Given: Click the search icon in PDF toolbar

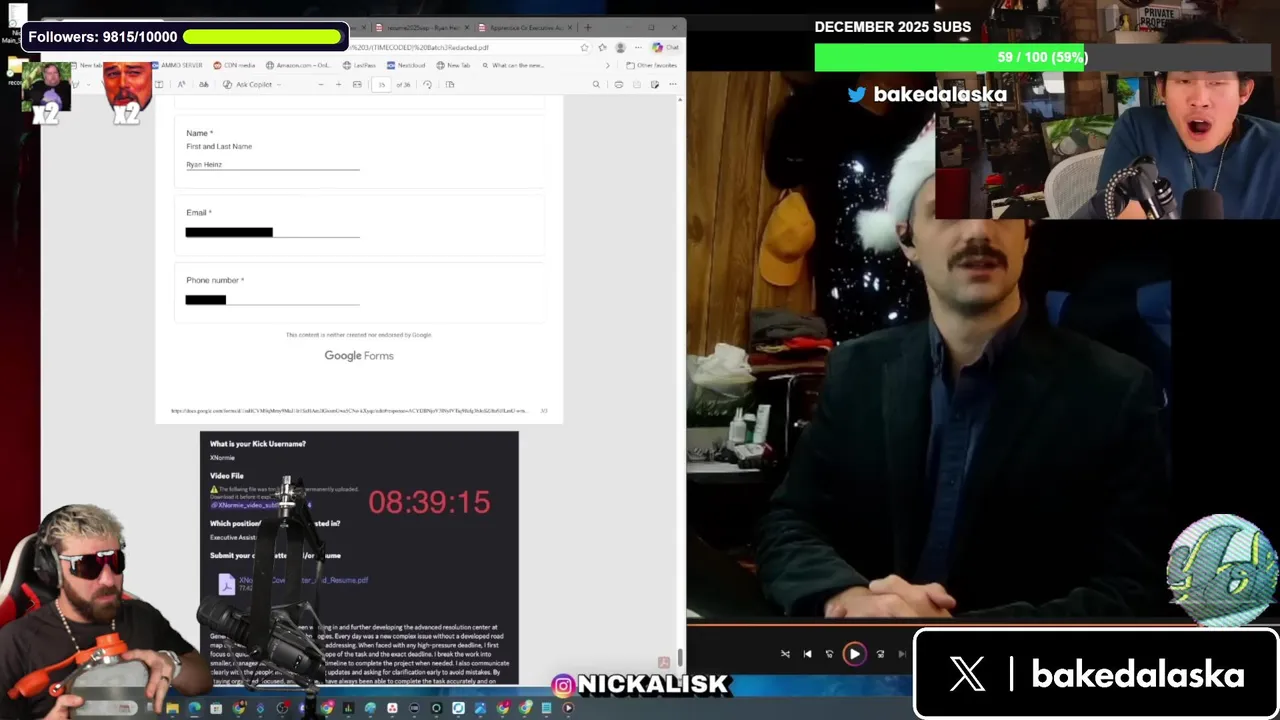Looking at the screenshot, I should [596, 85].
